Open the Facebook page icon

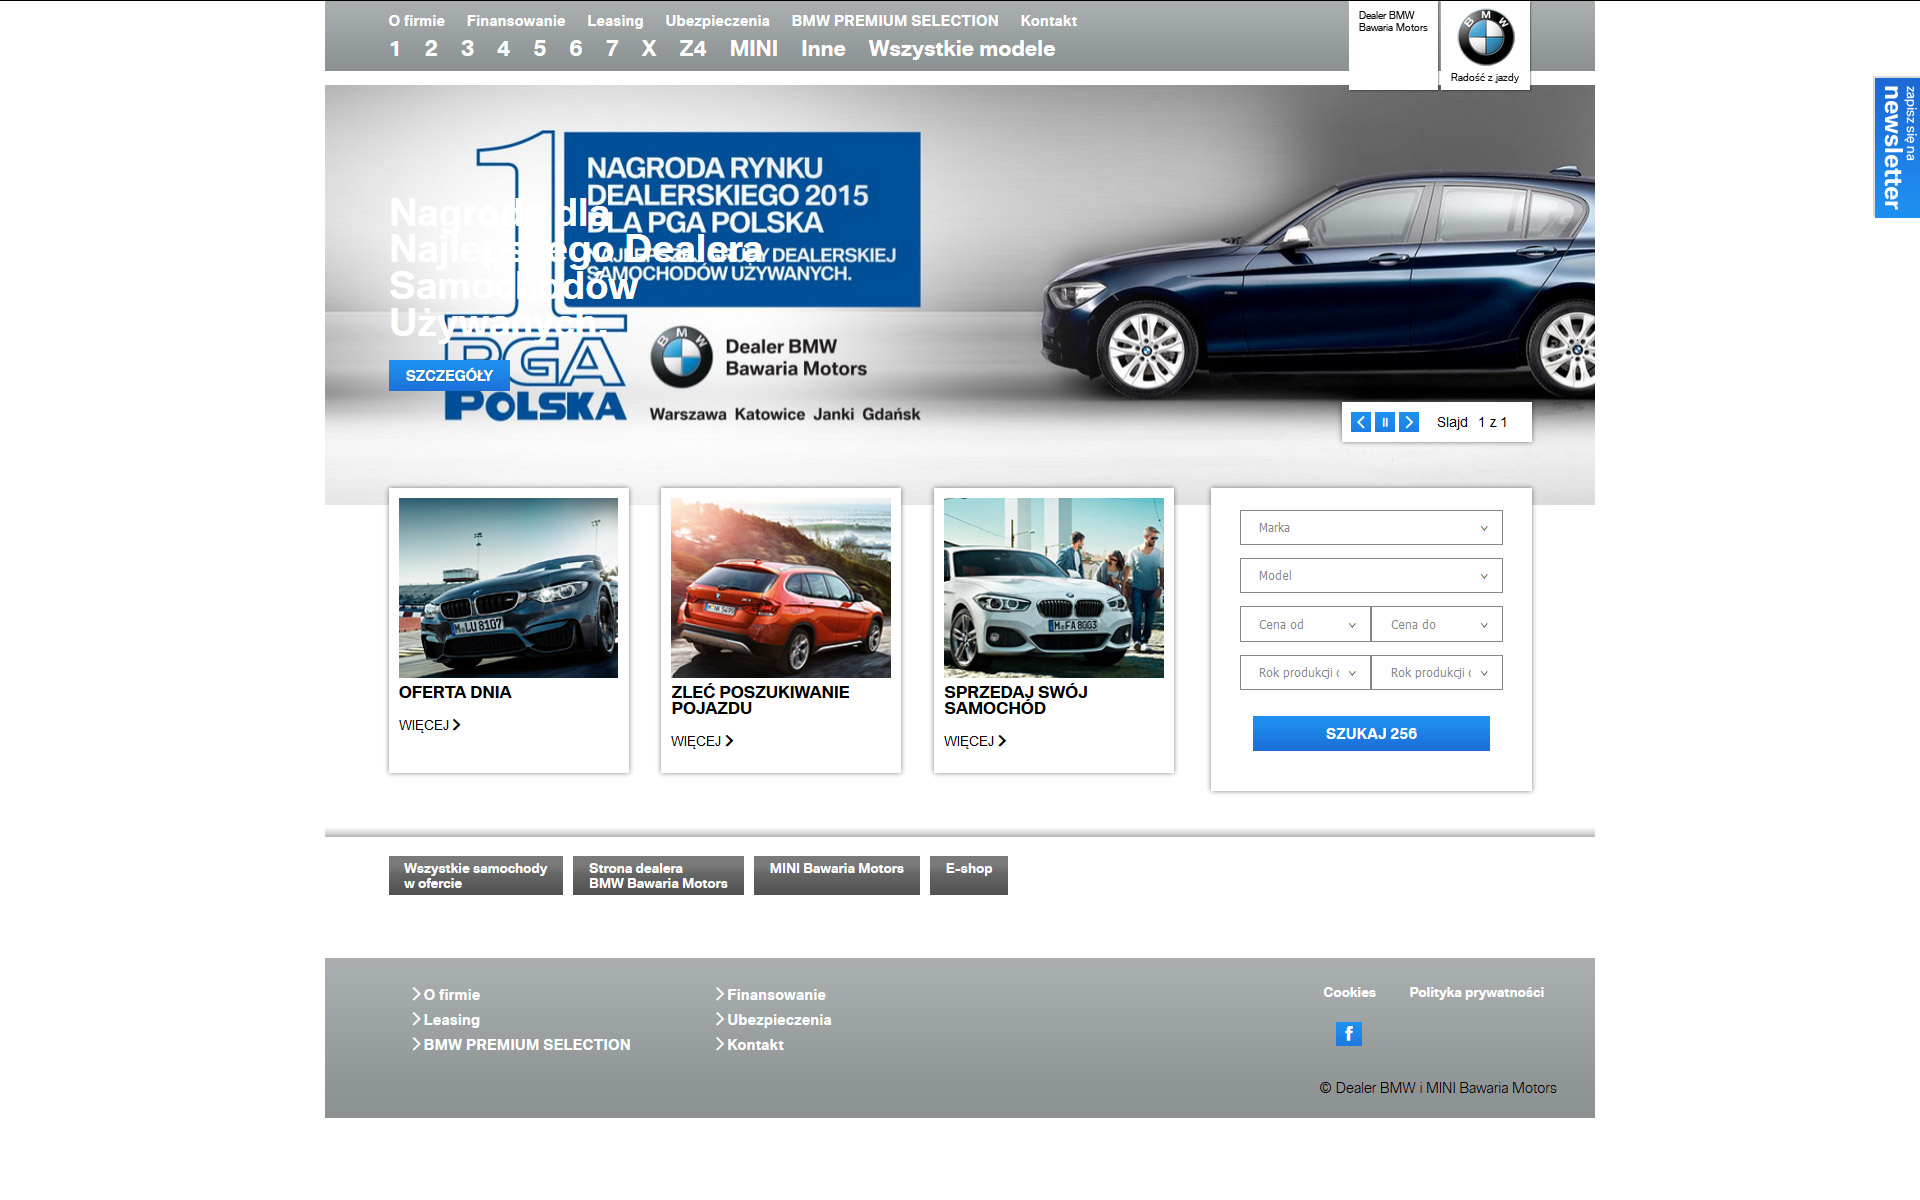pos(1348,1034)
